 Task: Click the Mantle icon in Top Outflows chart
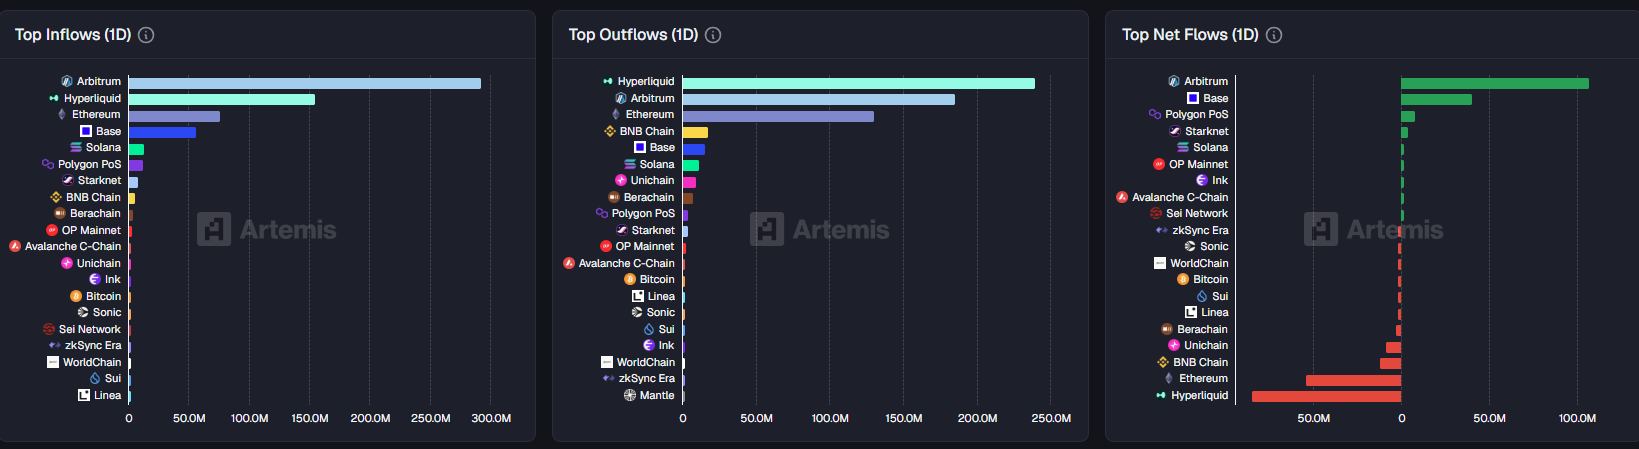pyautogui.click(x=630, y=395)
